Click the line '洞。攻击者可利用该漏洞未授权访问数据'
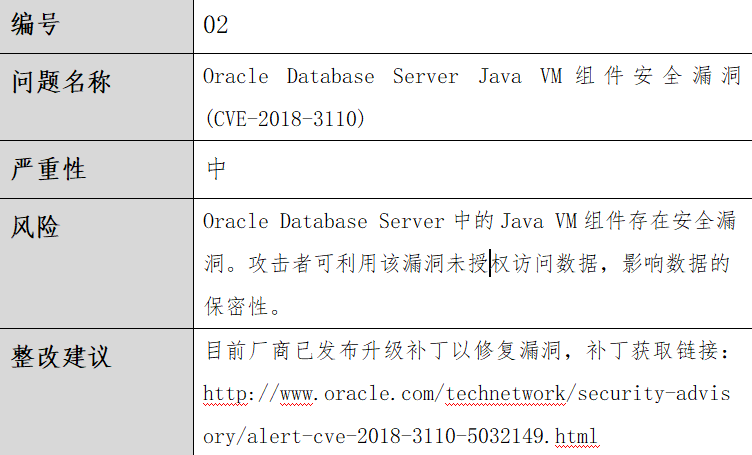 point(467,264)
